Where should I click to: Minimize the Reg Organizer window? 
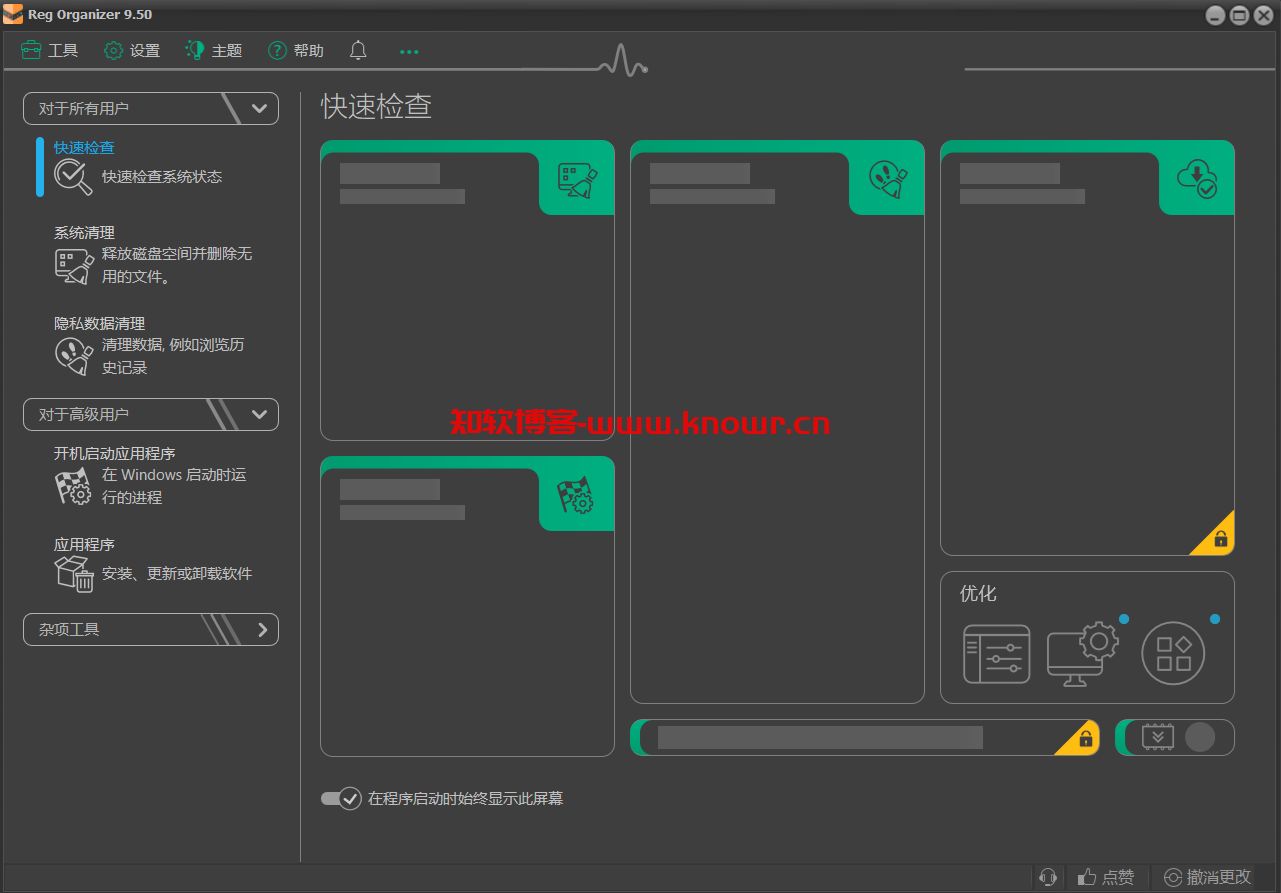pos(1214,15)
